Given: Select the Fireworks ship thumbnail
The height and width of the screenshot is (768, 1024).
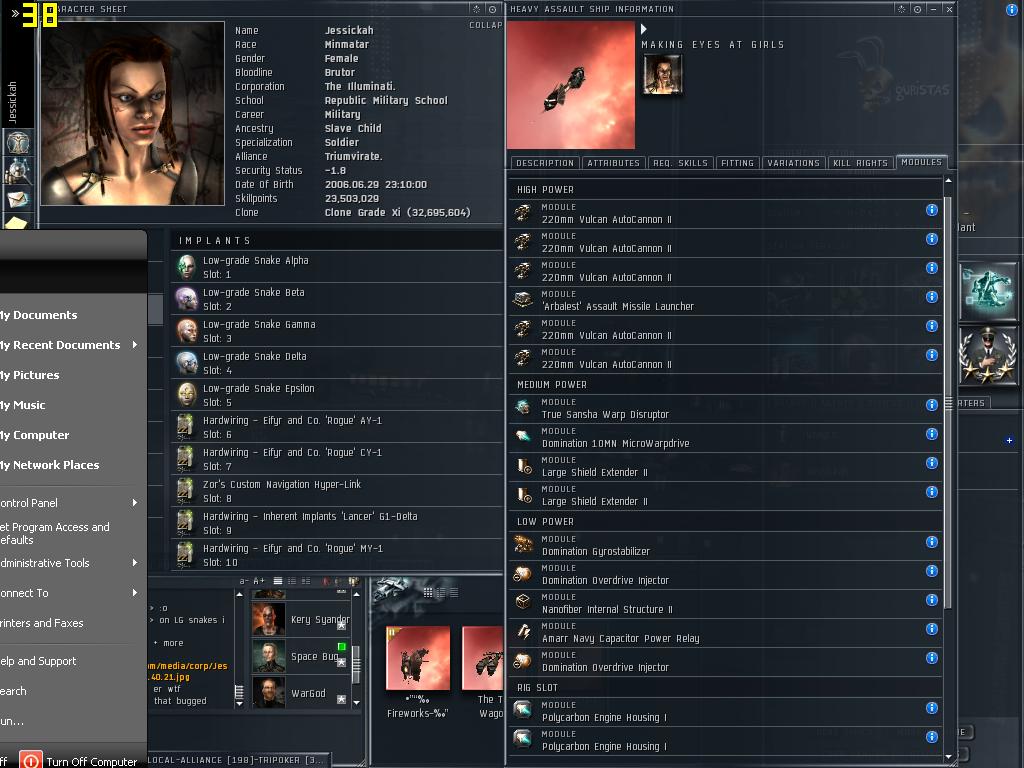Looking at the screenshot, I should point(418,658).
